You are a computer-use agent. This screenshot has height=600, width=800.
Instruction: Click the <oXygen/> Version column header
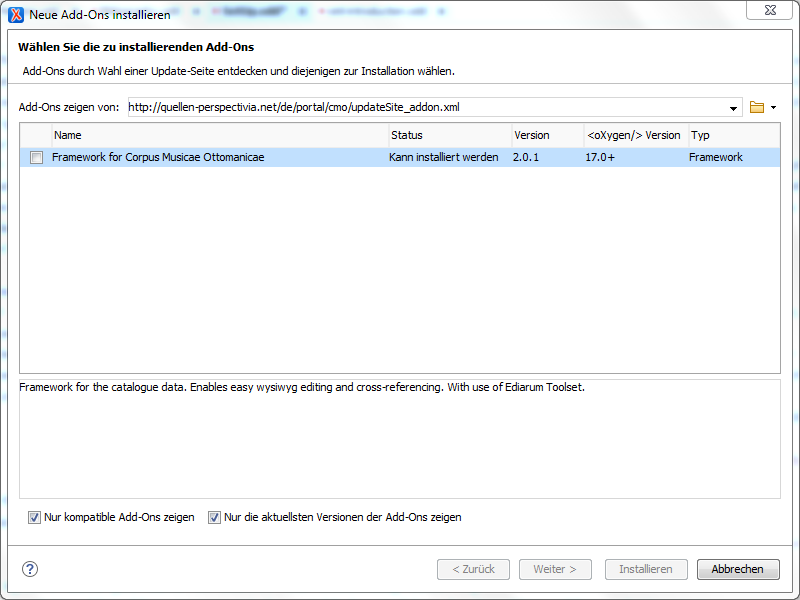[634, 135]
